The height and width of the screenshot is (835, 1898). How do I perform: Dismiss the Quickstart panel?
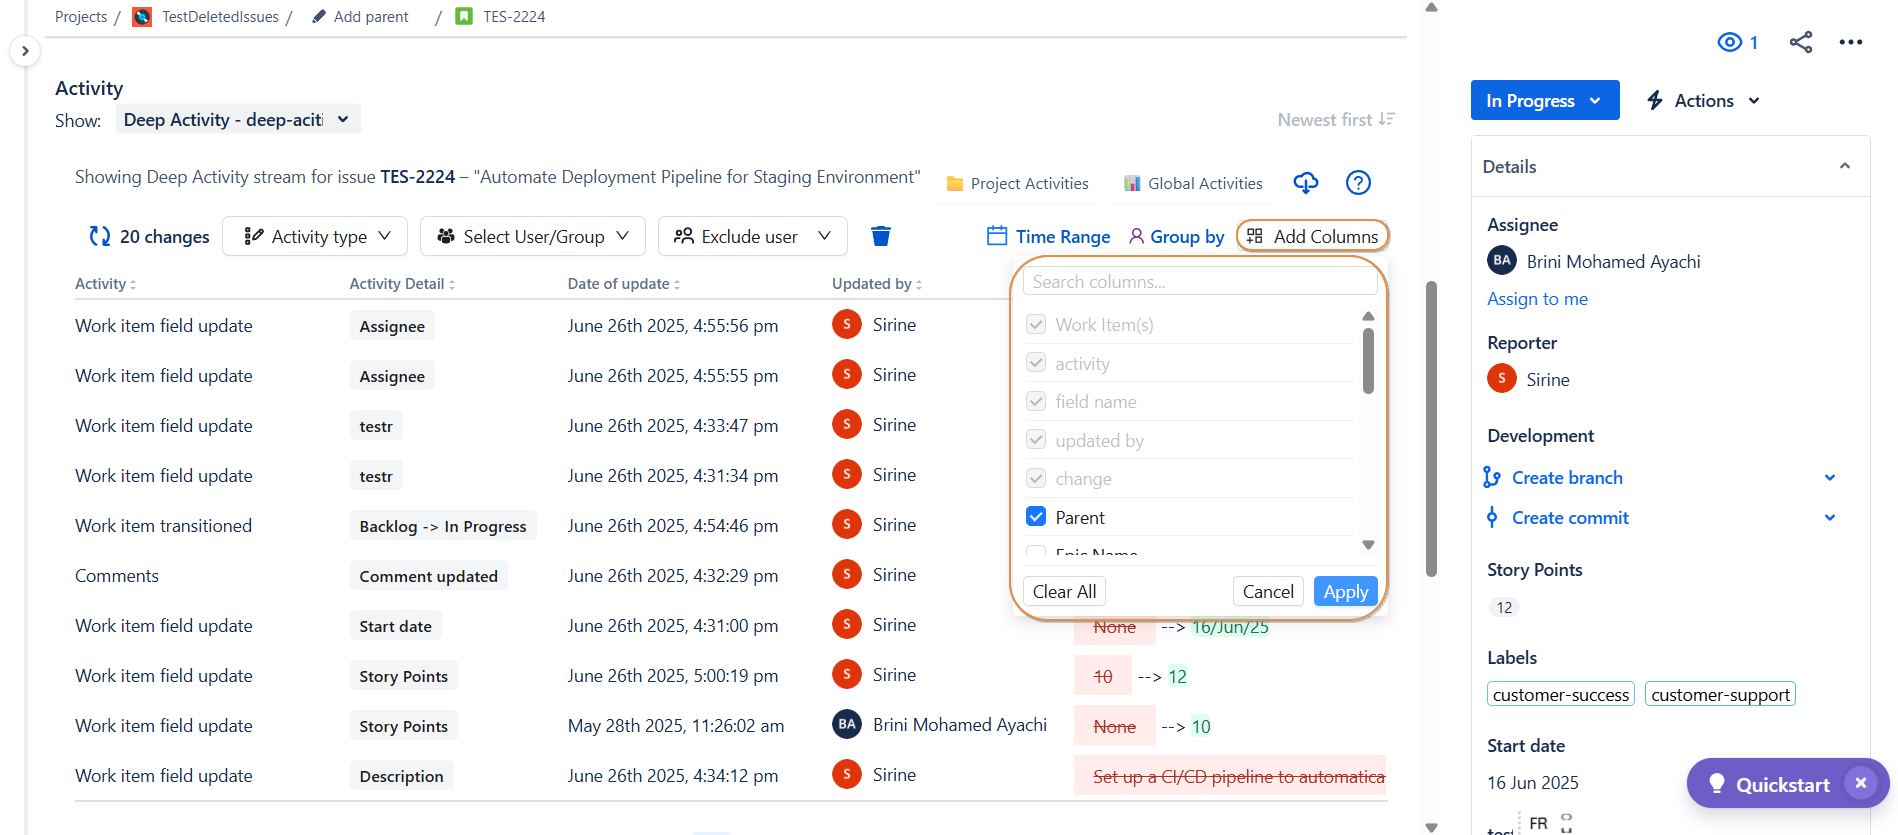1860,783
